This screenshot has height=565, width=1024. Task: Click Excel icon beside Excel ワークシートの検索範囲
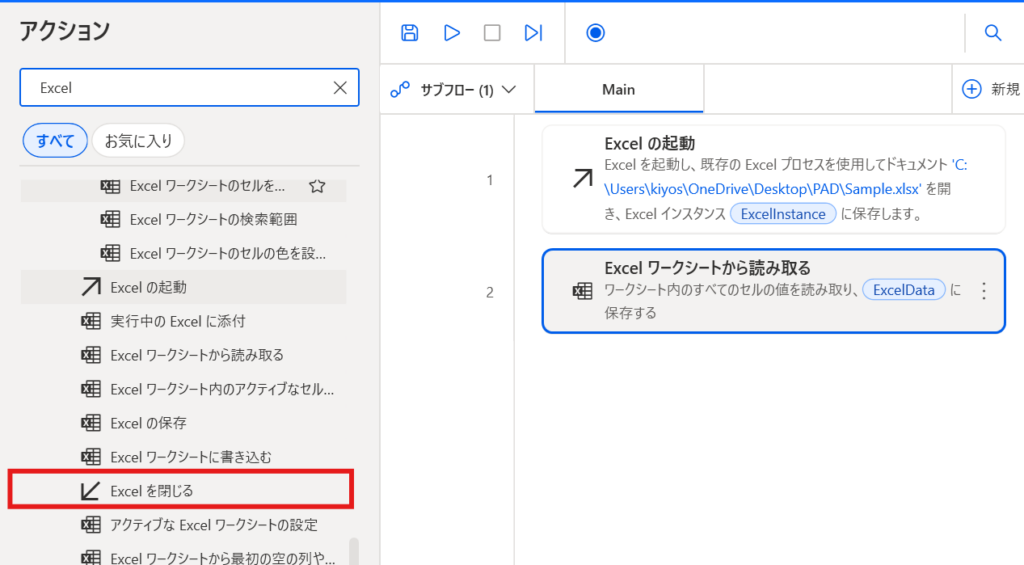tap(110, 219)
